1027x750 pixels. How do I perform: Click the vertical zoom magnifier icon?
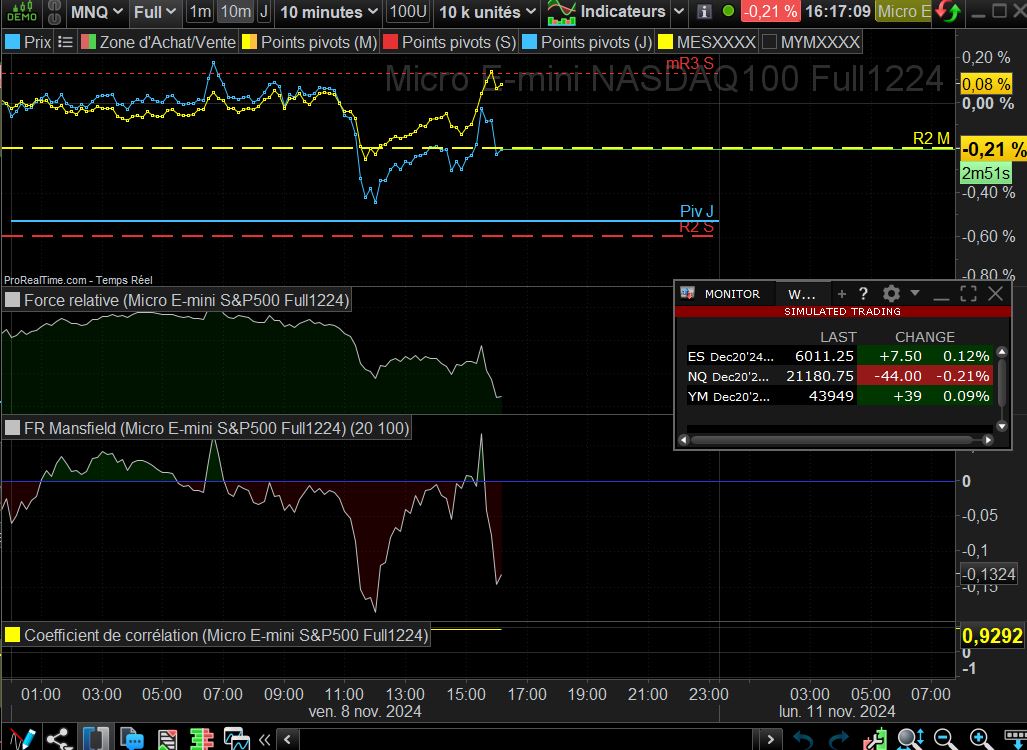click(910, 739)
